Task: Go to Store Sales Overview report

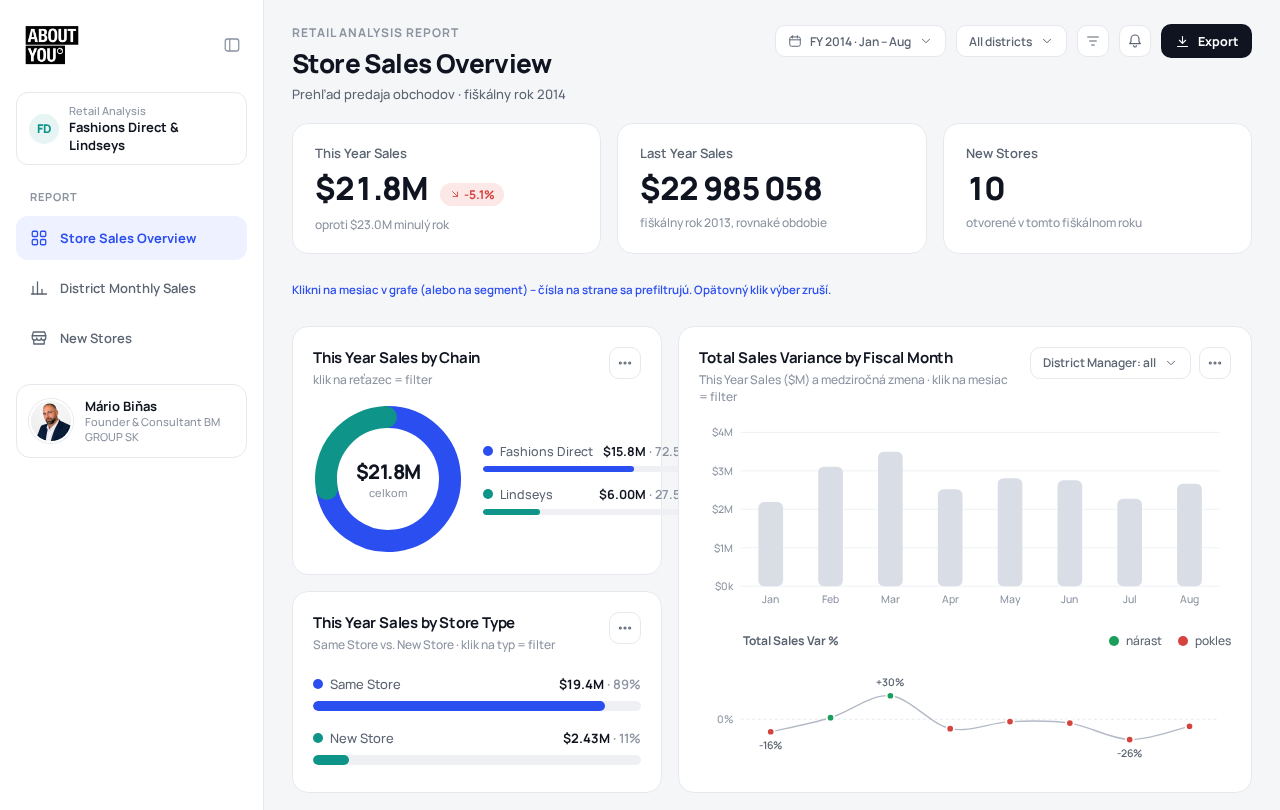Action: coord(131,238)
